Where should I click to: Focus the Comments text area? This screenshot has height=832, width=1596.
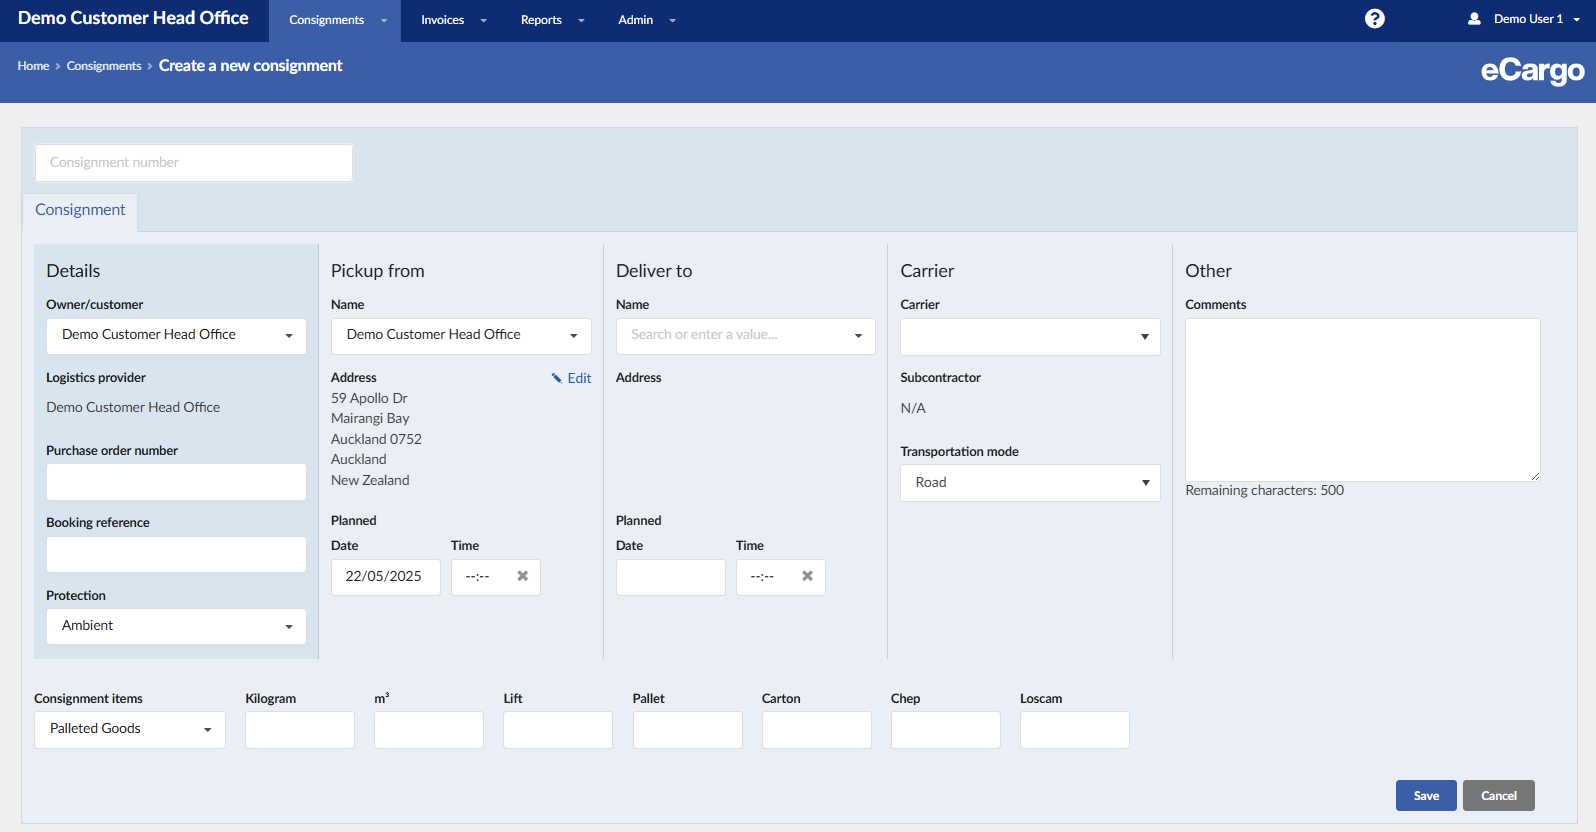[1363, 400]
